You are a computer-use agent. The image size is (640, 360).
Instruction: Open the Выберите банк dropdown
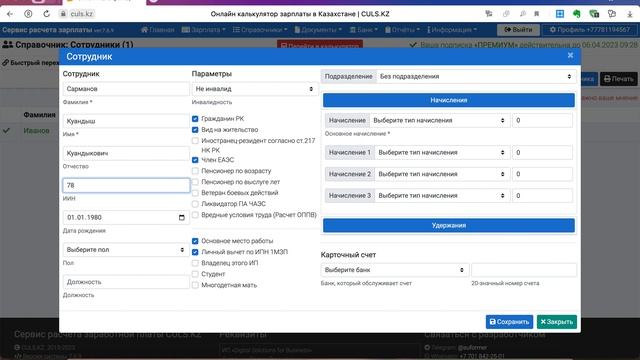coord(394,270)
